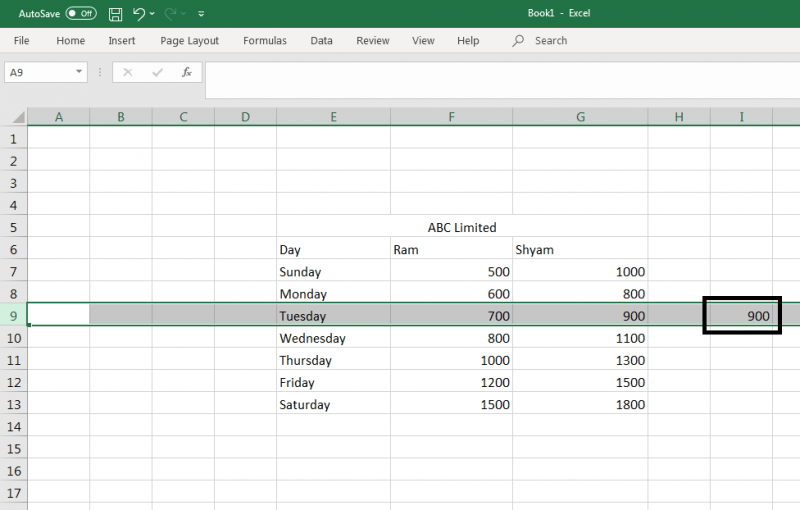The width and height of the screenshot is (800, 510).
Task: Select column A header
Action: tap(59, 117)
